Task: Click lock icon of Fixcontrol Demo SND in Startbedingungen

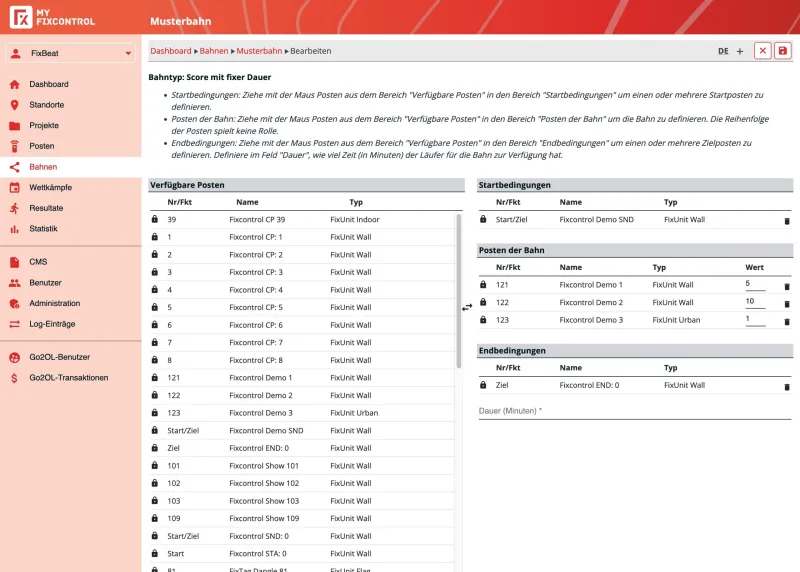Action: 483,219
